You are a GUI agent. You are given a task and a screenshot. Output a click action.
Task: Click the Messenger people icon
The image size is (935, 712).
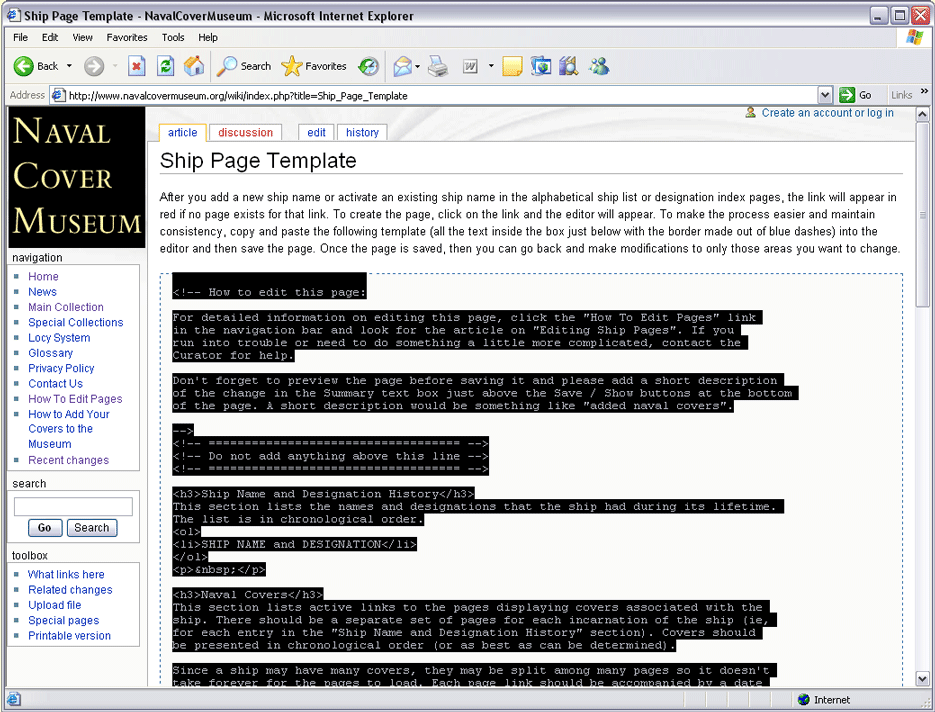click(x=599, y=66)
